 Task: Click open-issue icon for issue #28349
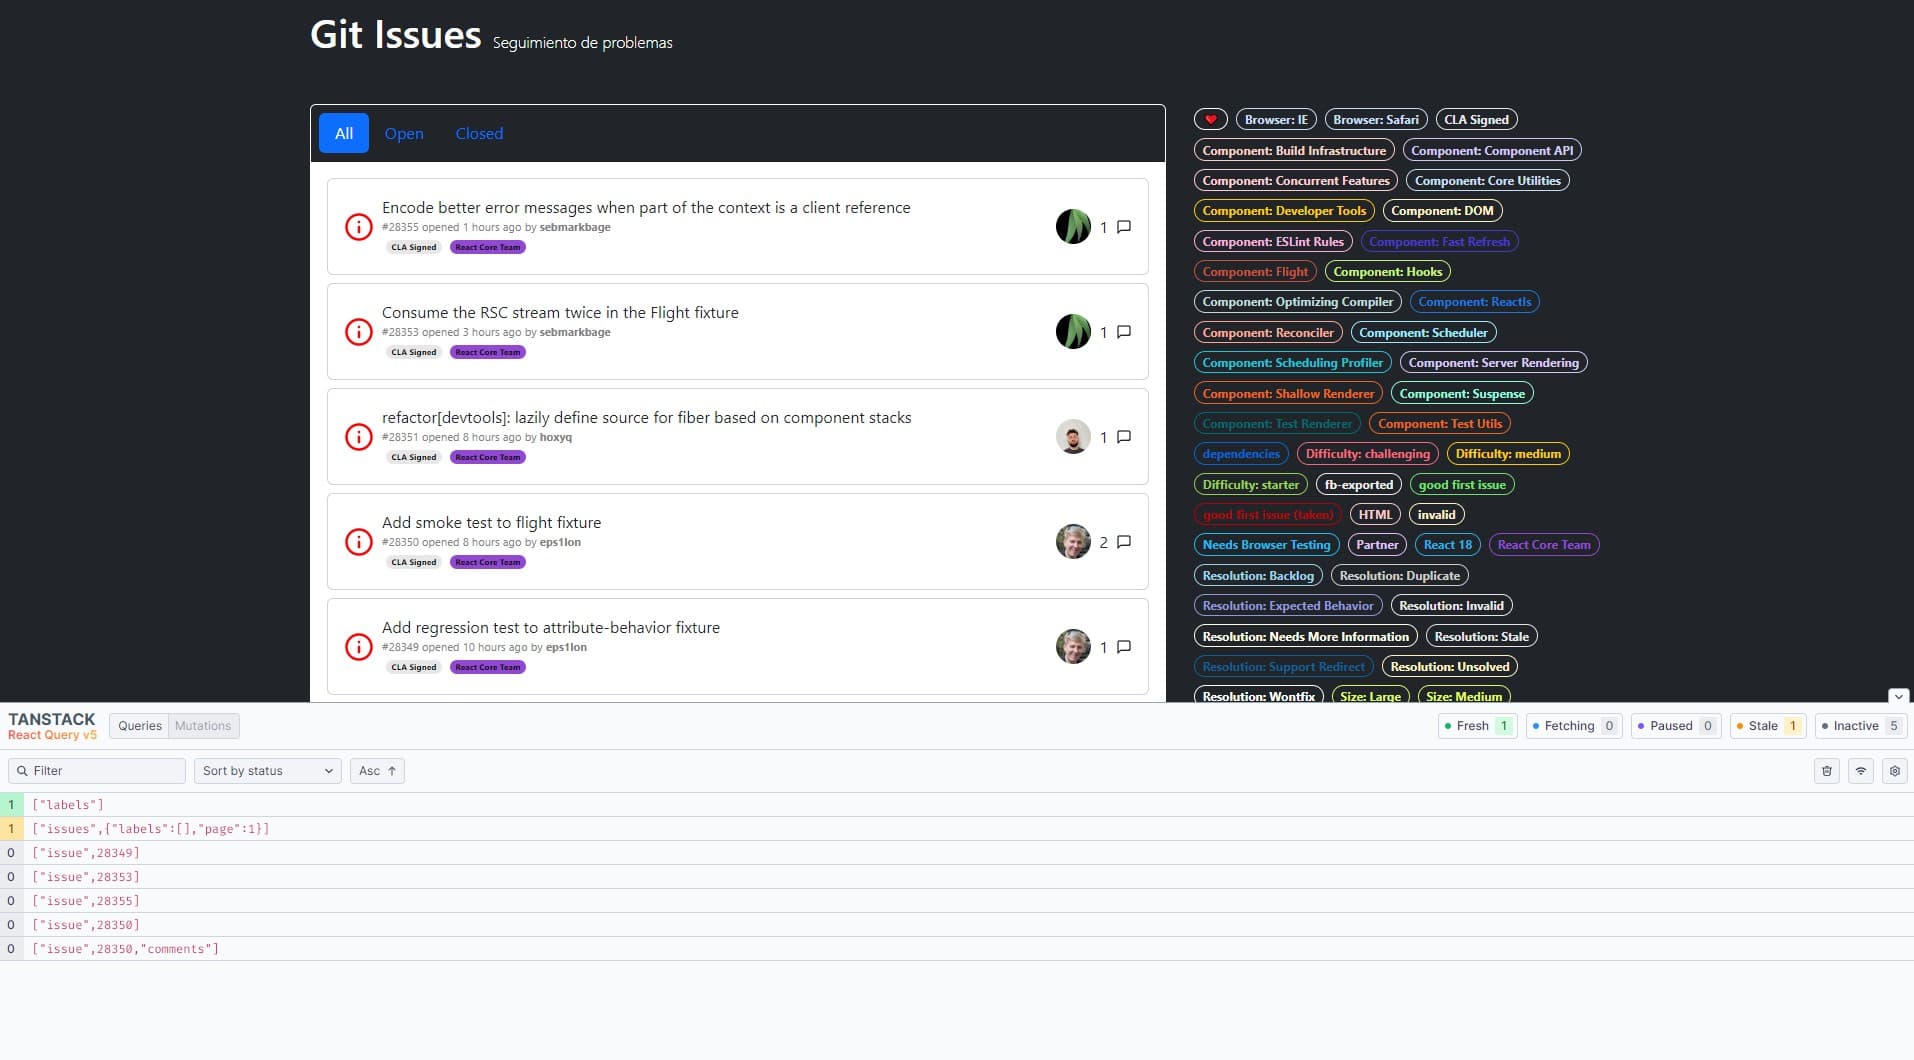click(359, 647)
